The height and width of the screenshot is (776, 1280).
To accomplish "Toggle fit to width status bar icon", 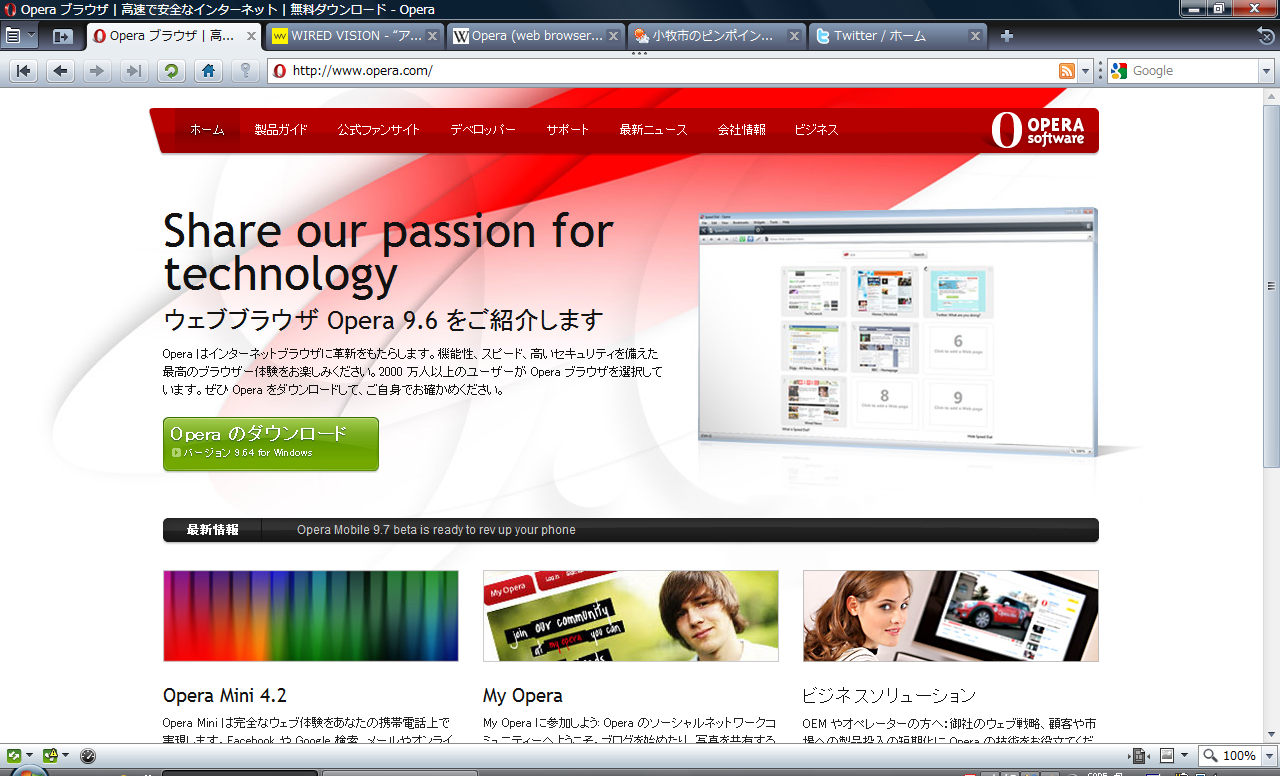I will pyautogui.click(x=1138, y=756).
